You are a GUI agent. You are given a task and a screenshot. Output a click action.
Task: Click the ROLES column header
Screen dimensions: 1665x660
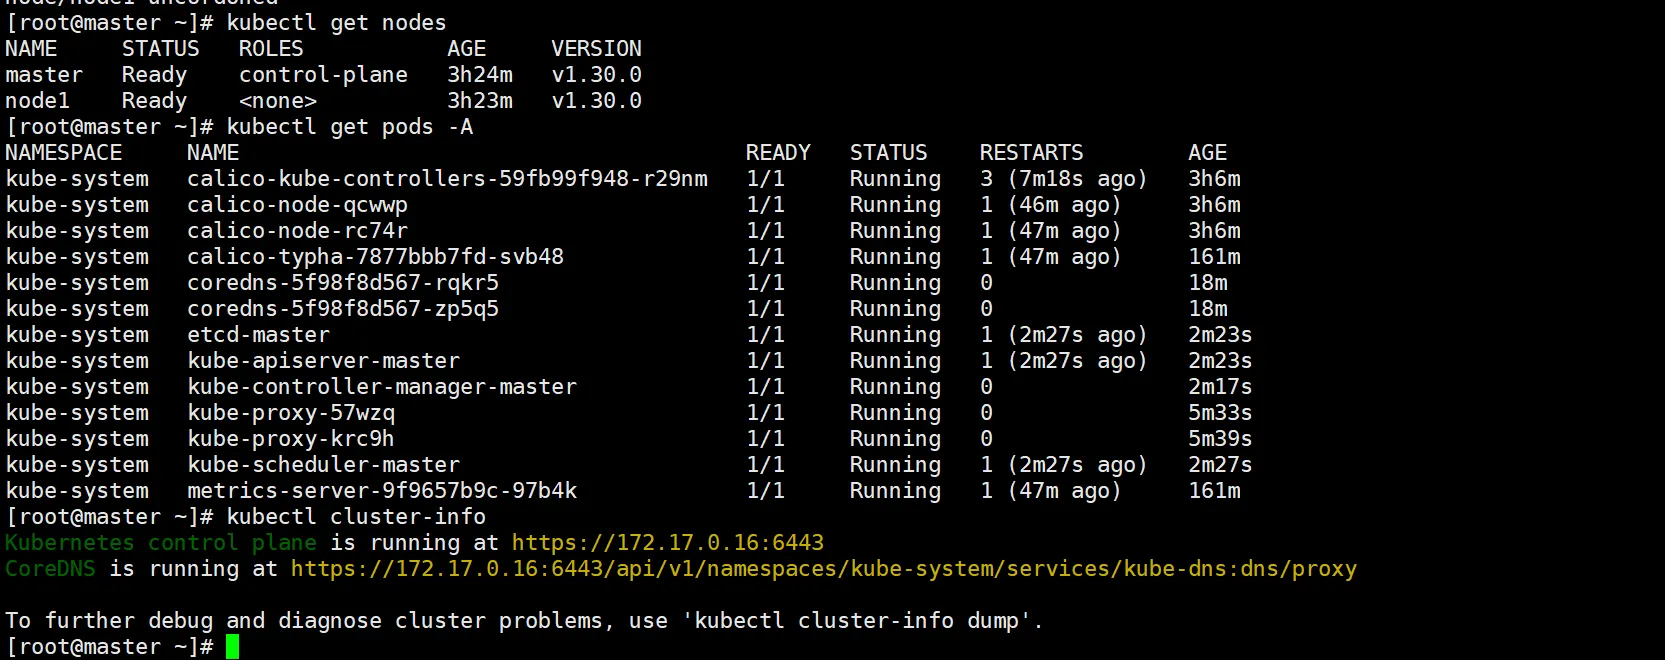tap(271, 49)
